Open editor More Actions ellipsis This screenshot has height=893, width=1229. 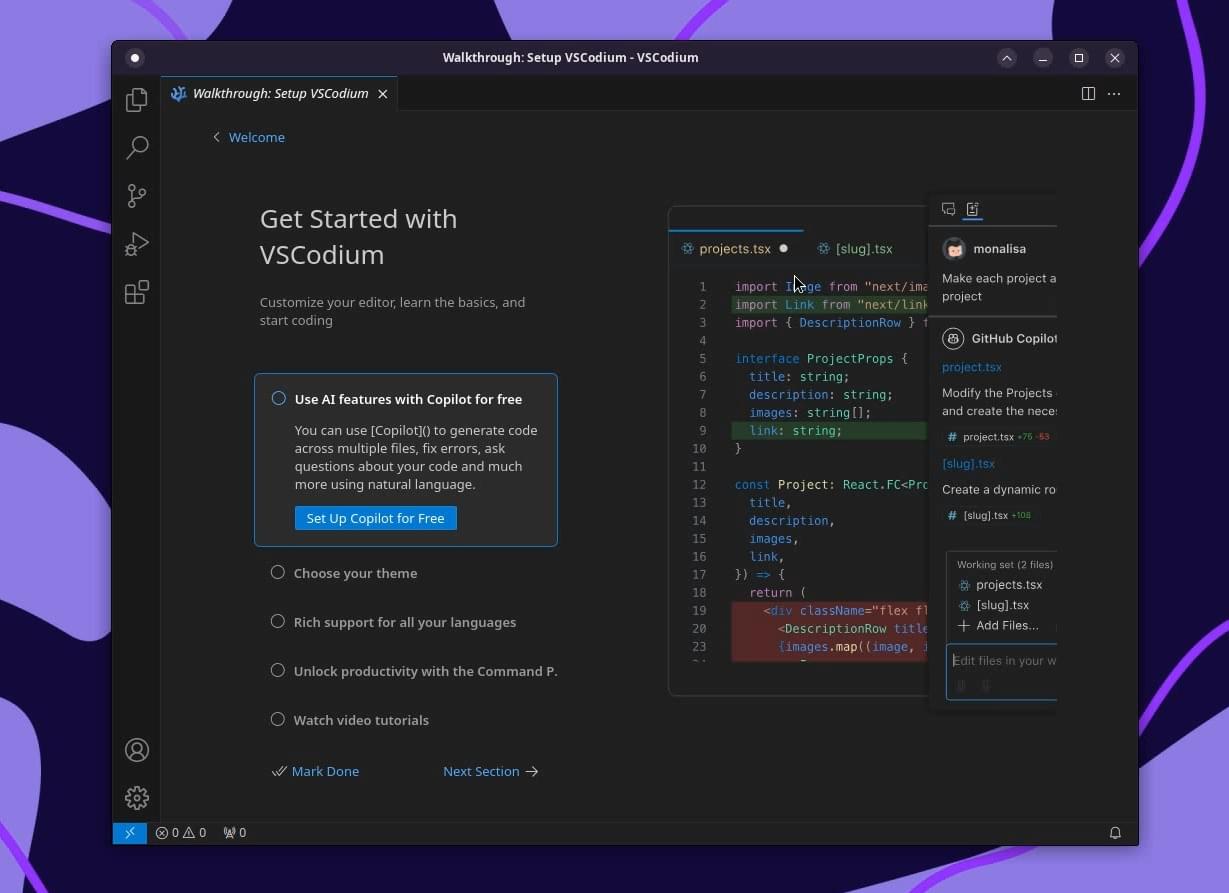point(1114,93)
